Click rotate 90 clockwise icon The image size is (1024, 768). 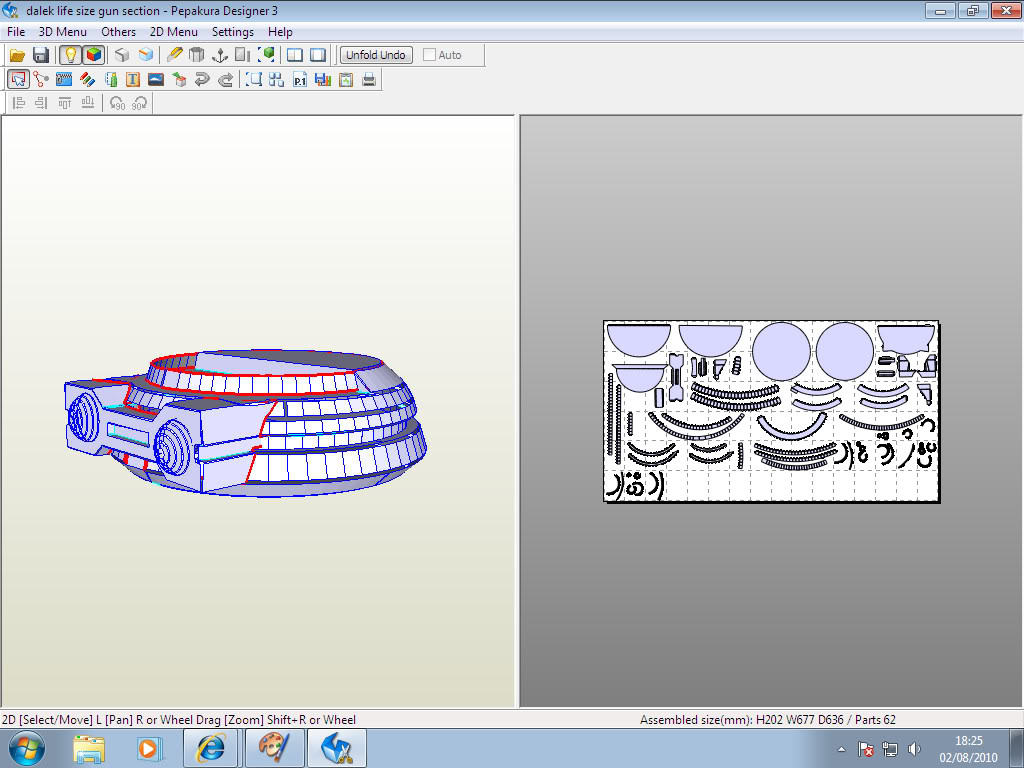click(x=140, y=103)
